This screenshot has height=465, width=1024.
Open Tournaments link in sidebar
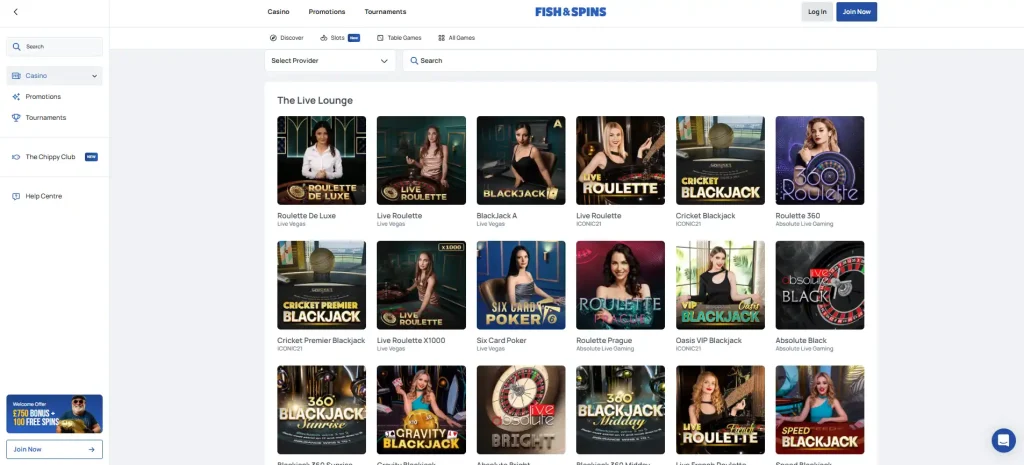[46, 118]
